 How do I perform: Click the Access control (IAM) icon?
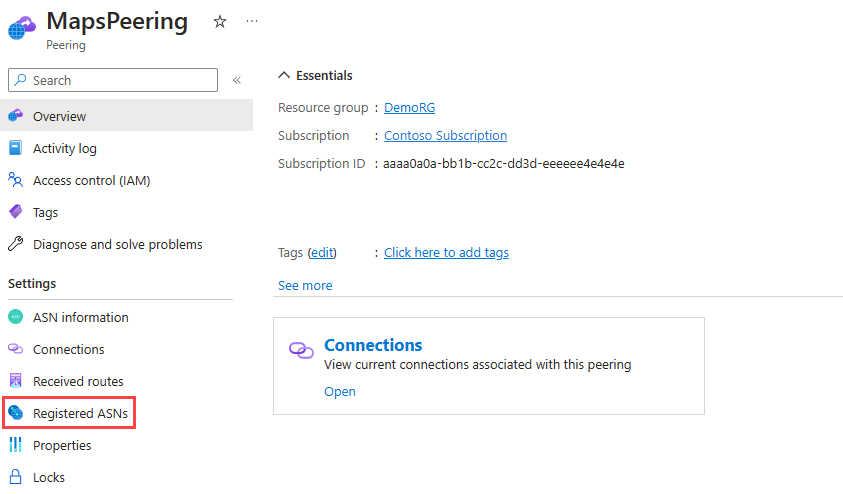16,180
